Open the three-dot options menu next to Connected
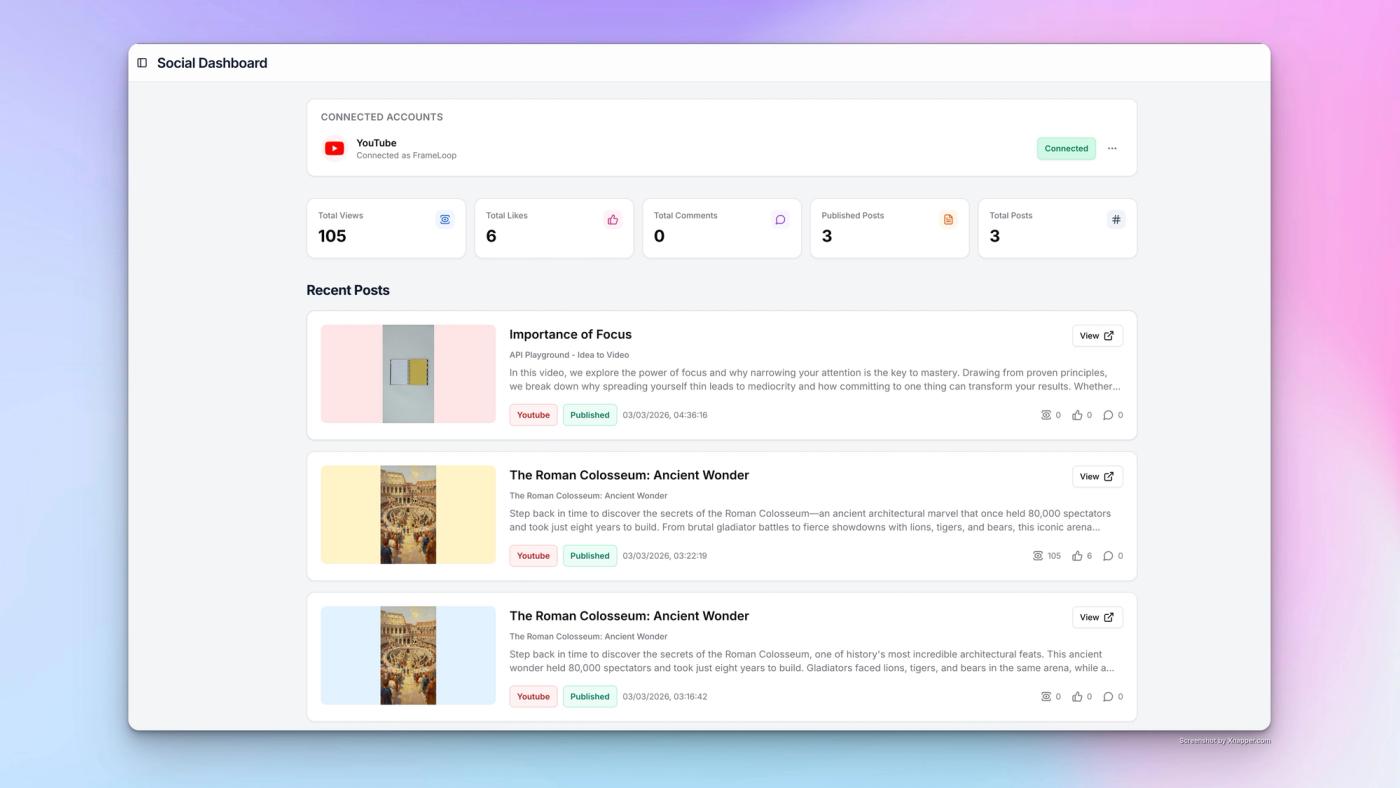 tap(1111, 148)
